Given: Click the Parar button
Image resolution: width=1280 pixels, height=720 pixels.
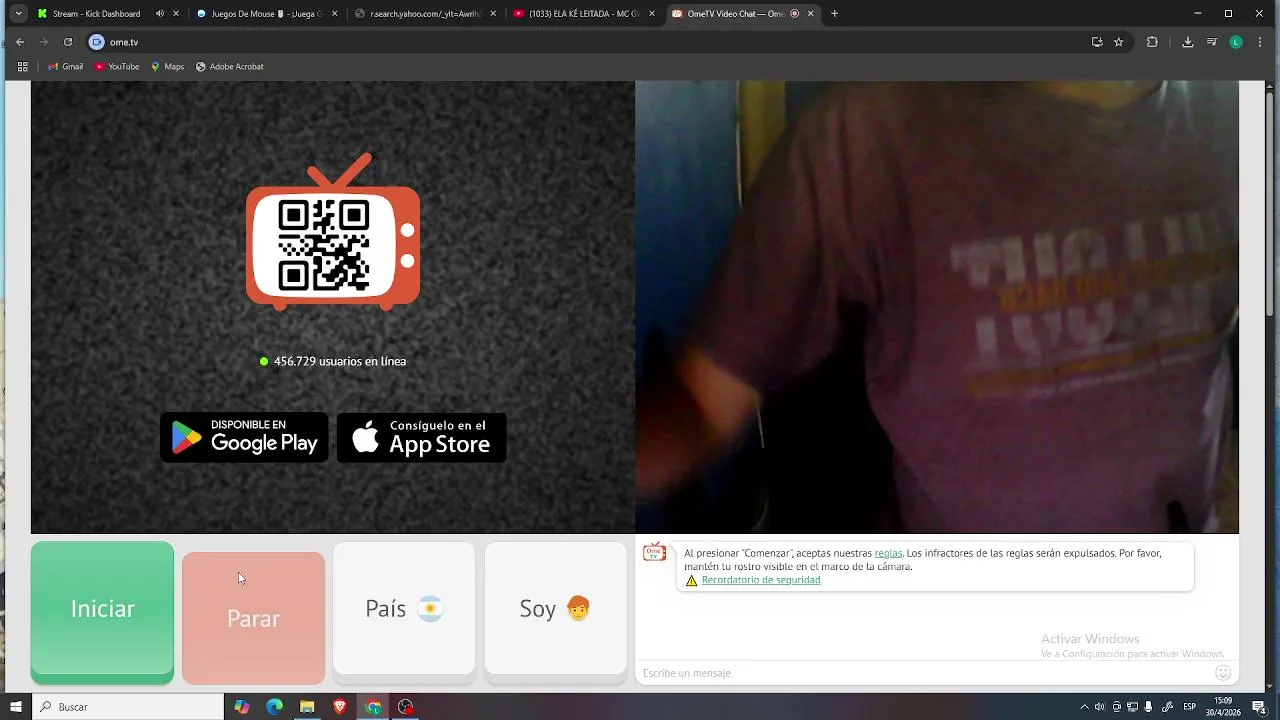Looking at the screenshot, I should pyautogui.click(x=253, y=618).
